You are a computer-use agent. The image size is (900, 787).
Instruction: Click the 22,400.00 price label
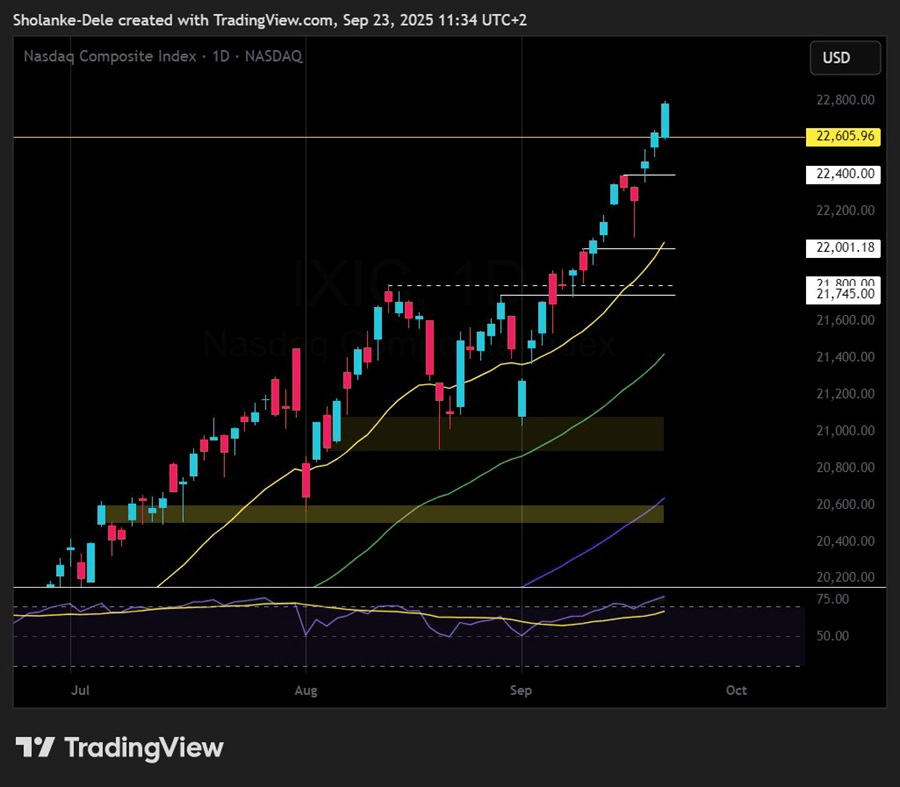point(843,174)
